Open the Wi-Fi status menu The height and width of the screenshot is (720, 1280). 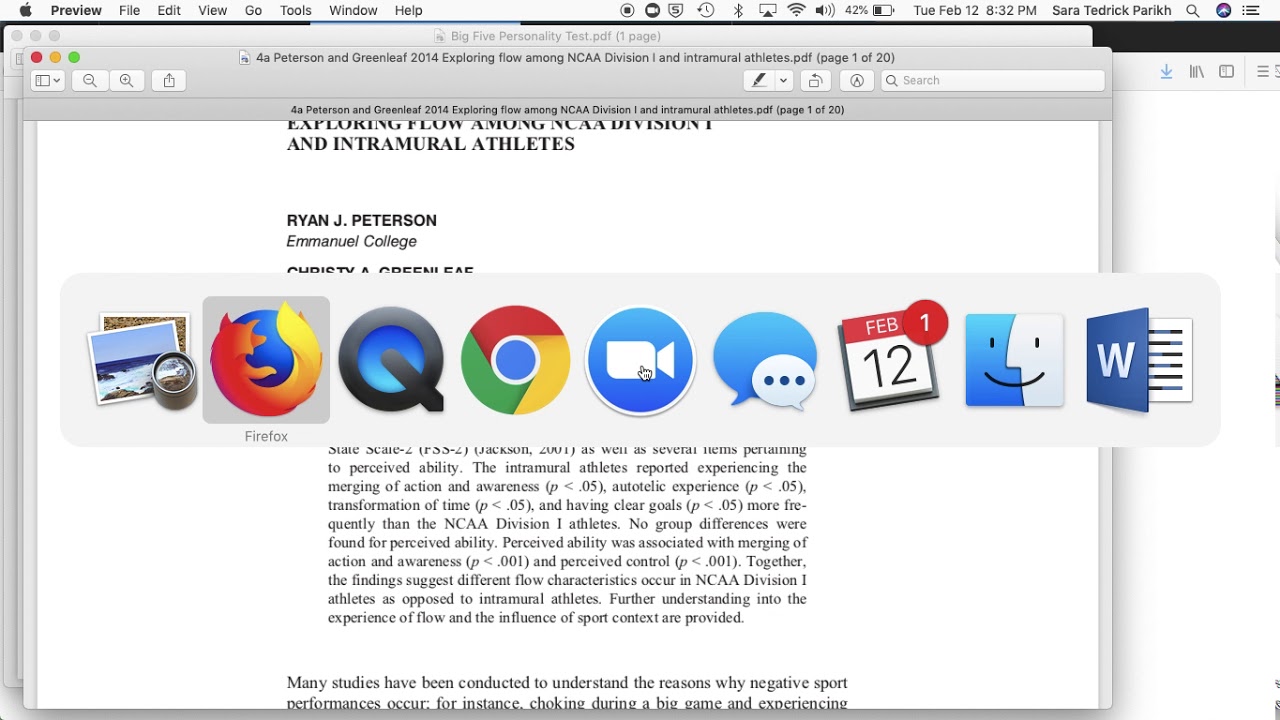coord(797,10)
